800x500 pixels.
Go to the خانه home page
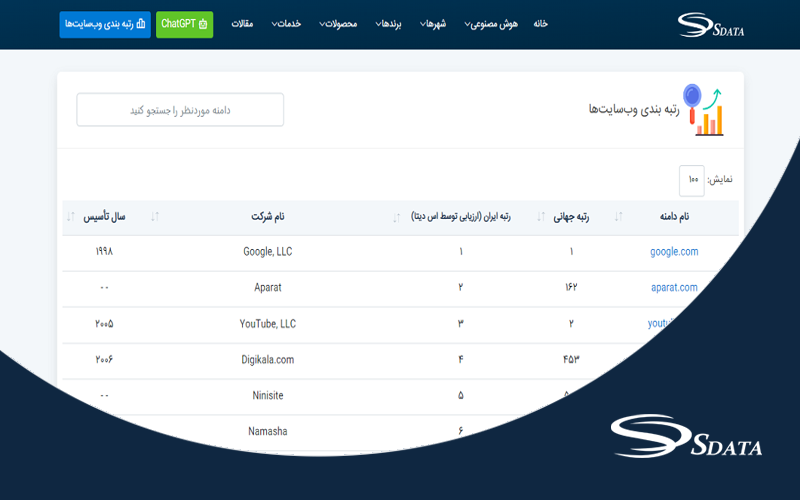[x=540, y=24]
